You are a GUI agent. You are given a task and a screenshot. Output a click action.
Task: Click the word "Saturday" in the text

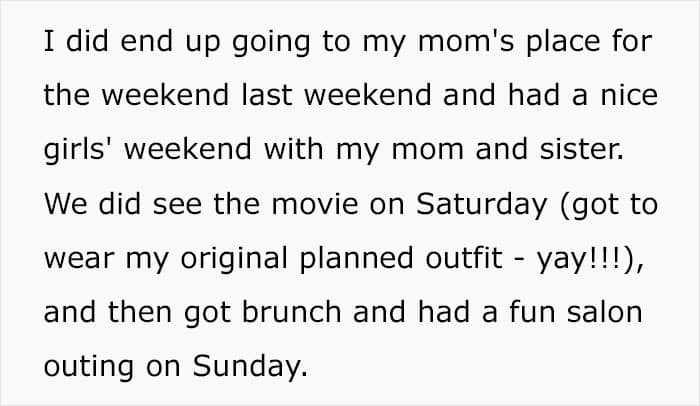[482, 204]
